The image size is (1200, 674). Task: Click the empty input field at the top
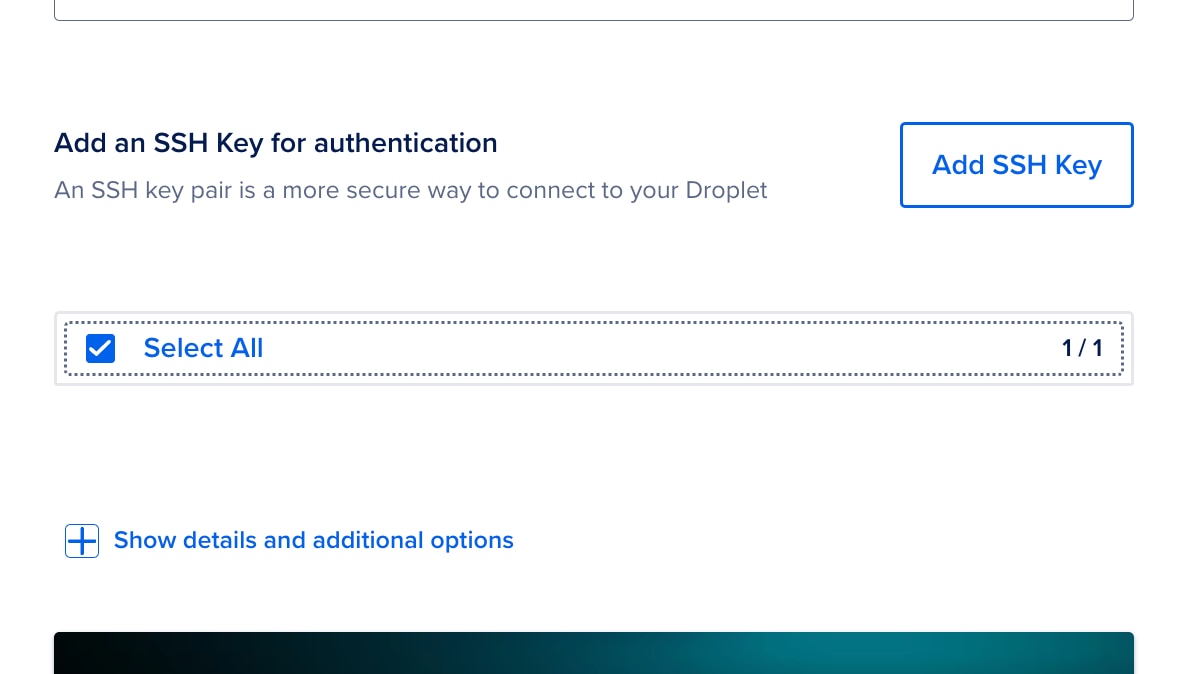tap(593, 8)
